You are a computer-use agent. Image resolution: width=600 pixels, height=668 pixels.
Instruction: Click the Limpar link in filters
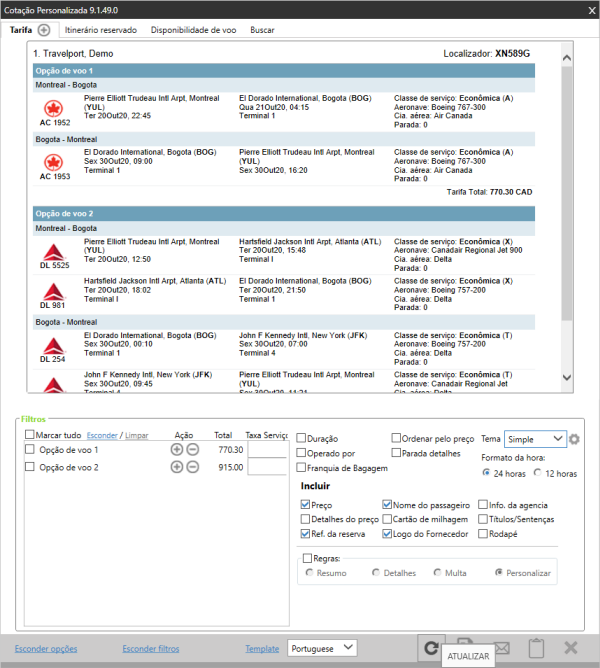137,436
